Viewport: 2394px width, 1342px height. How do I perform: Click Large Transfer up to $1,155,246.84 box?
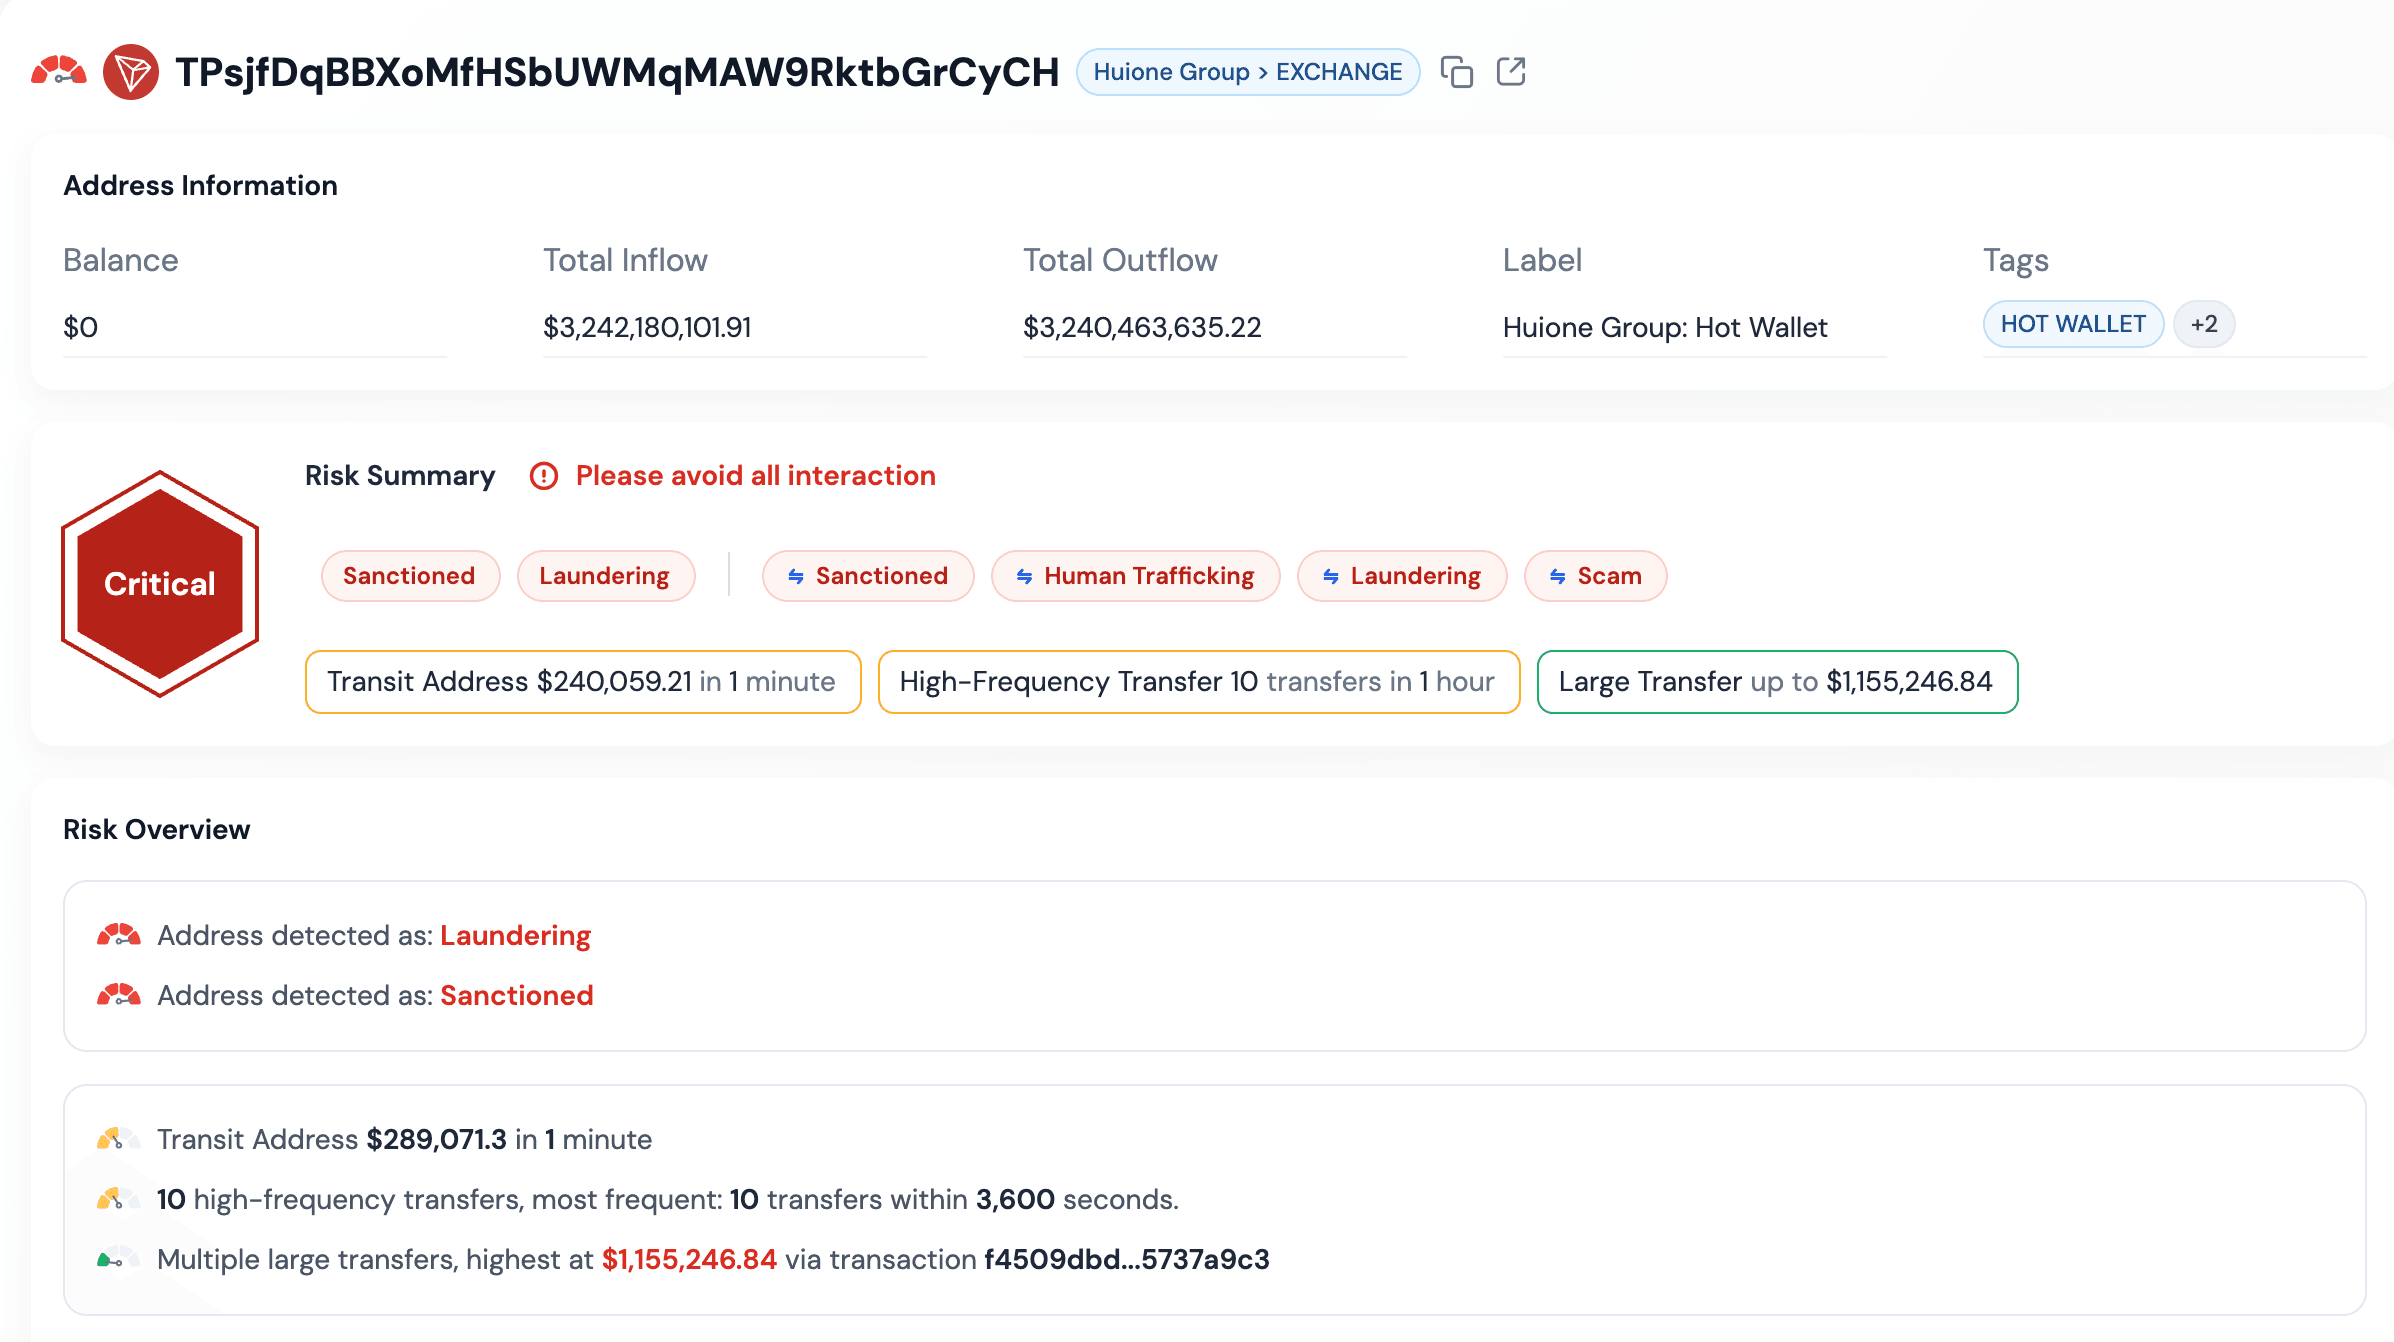click(1776, 682)
